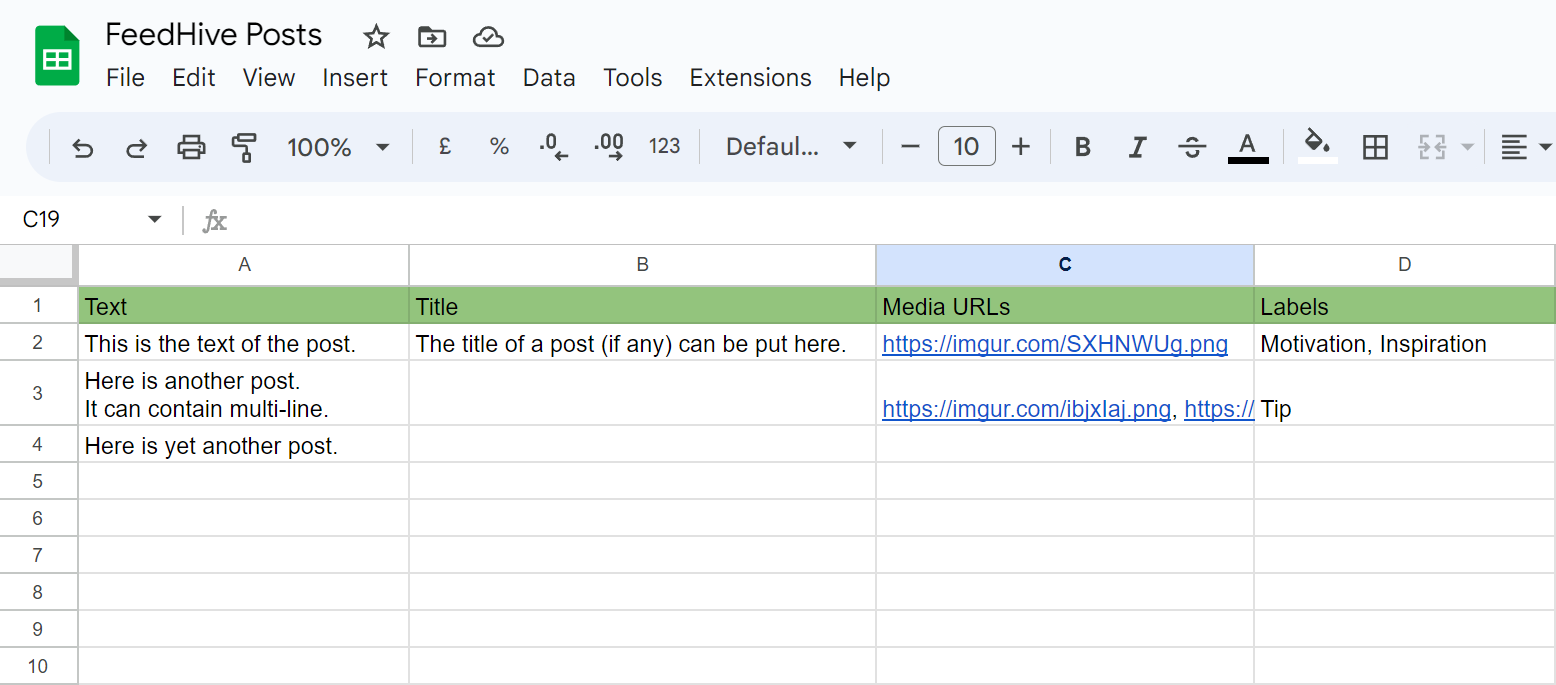Open the Extensions menu
Image resolution: width=1556 pixels, height=685 pixels.
750,78
